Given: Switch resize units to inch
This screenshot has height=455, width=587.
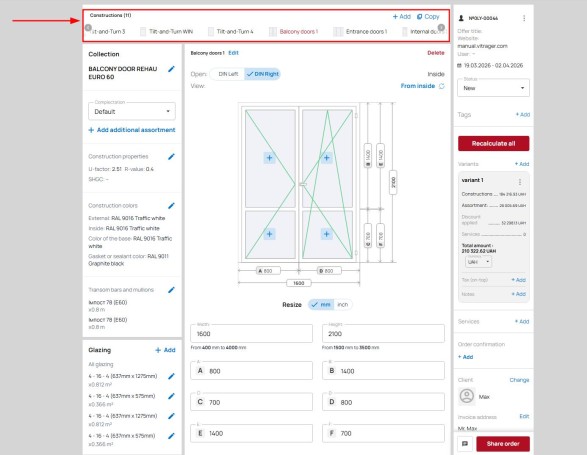Looking at the screenshot, I should tap(343, 304).
